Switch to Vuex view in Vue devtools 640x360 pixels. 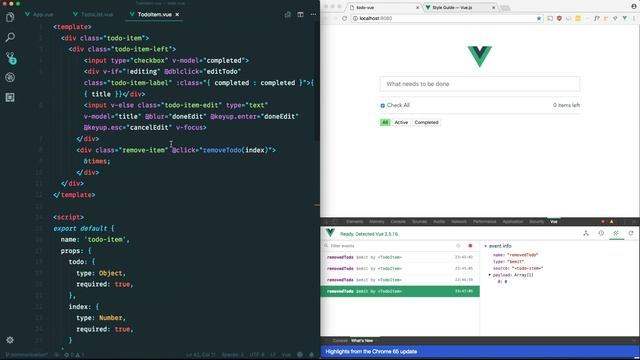coord(601,233)
